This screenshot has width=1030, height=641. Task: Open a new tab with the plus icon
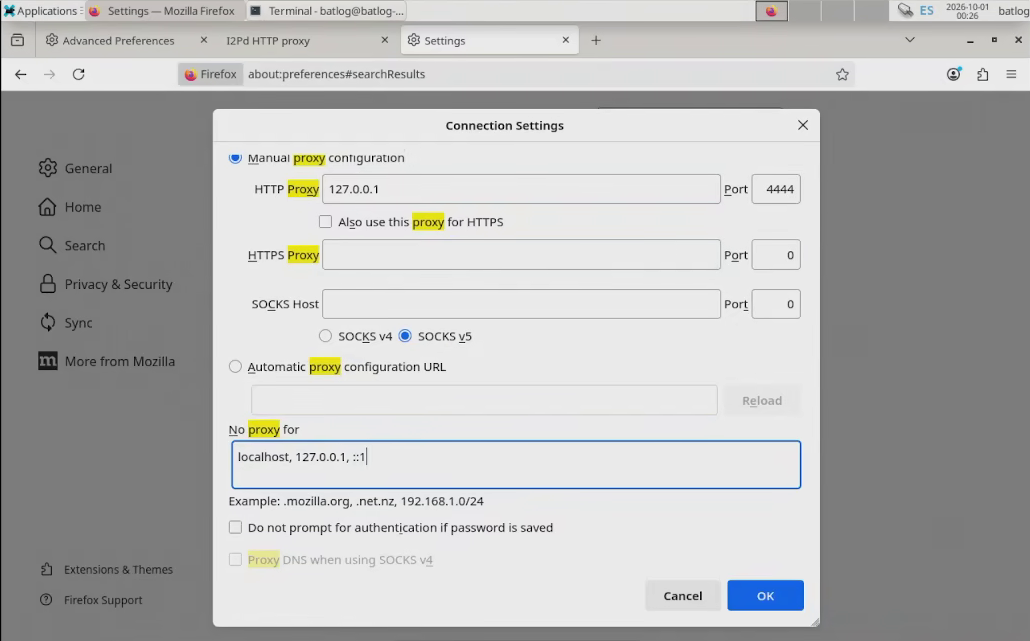point(596,40)
